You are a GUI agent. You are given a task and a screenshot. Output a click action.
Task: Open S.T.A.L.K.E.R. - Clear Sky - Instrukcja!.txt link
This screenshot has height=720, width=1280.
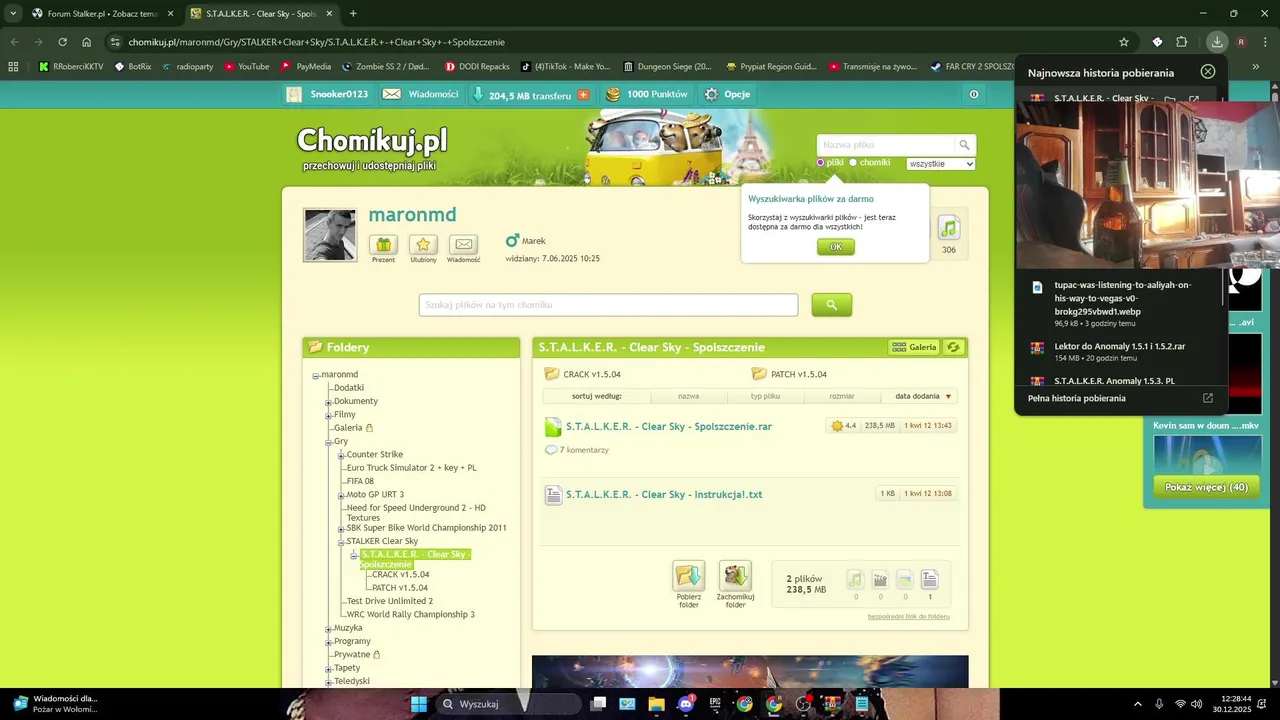[664, 494]
